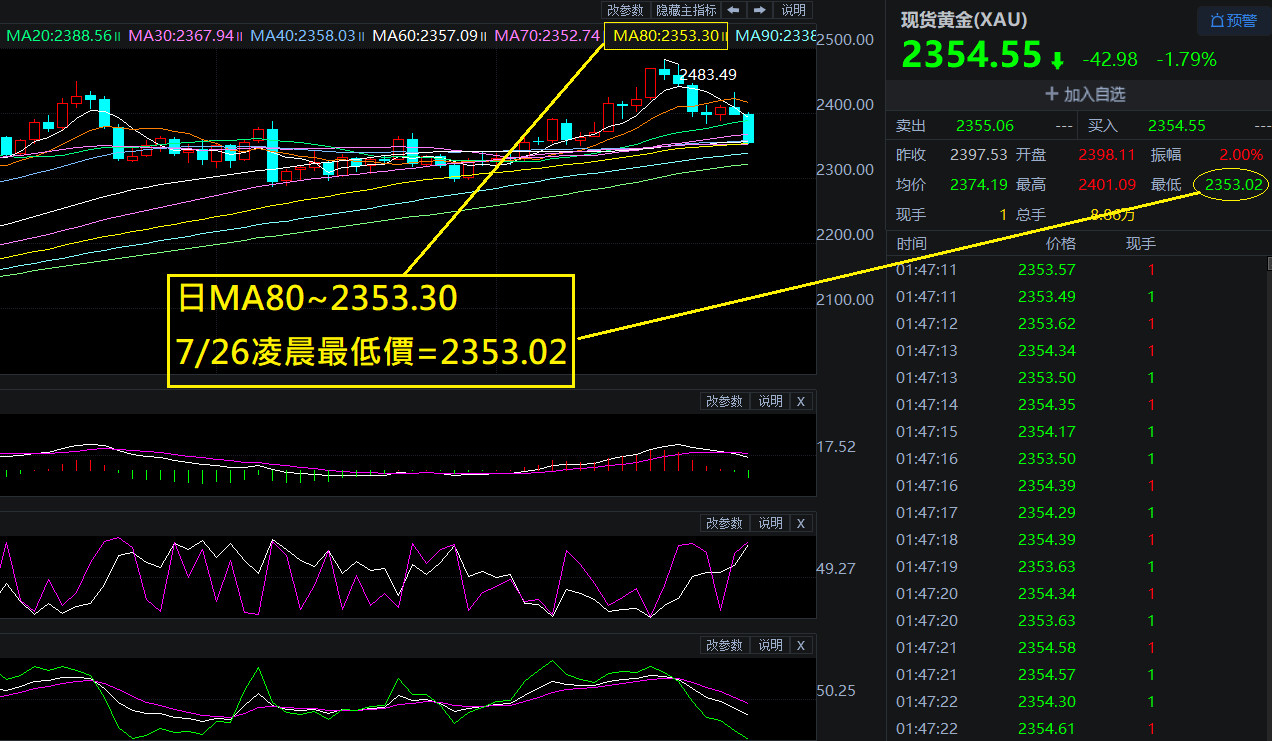1272x741 pixels.
Task: Select the trade row priced 2353.57
Action: point(1079,270)
